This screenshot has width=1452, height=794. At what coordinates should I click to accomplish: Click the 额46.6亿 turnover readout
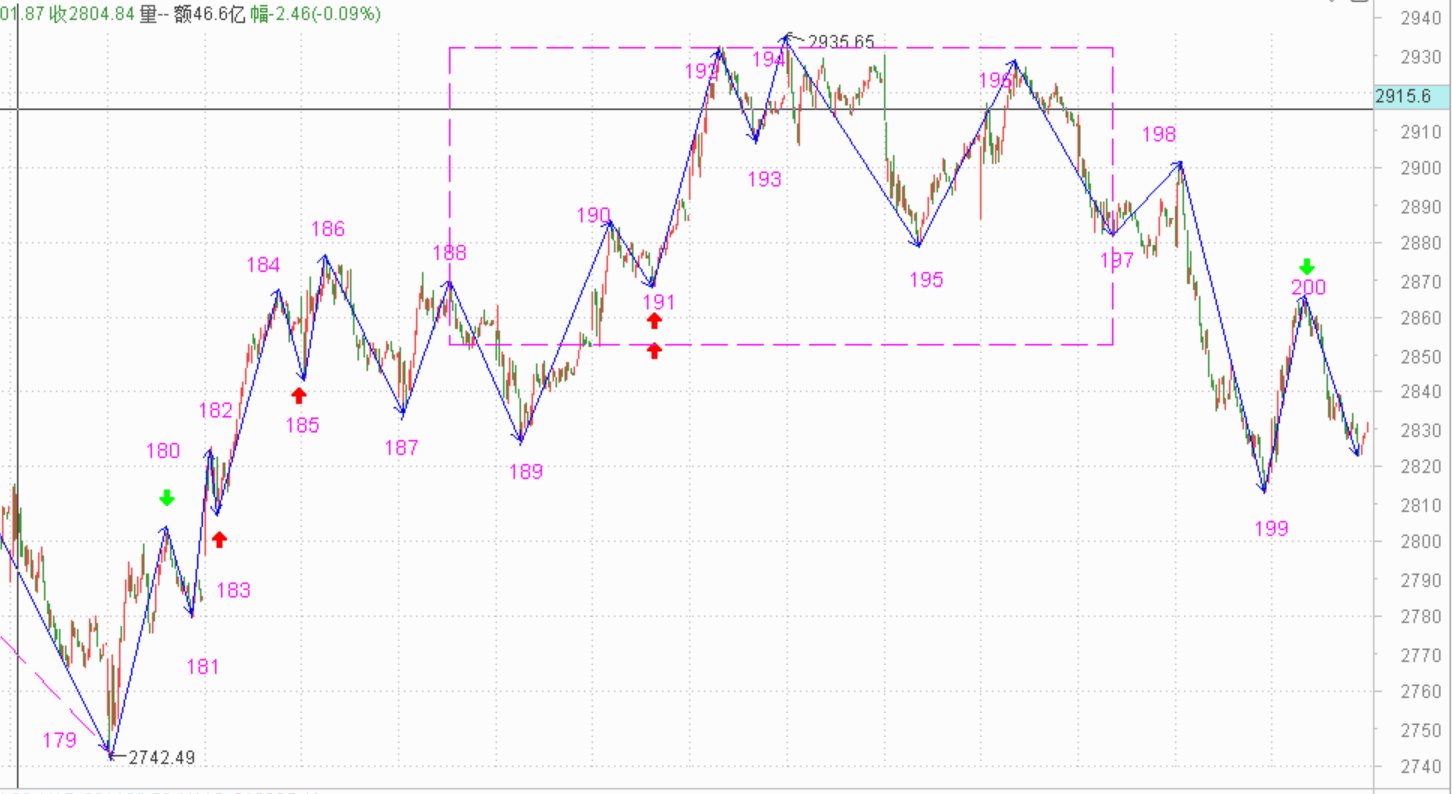[x=208, y=14]
